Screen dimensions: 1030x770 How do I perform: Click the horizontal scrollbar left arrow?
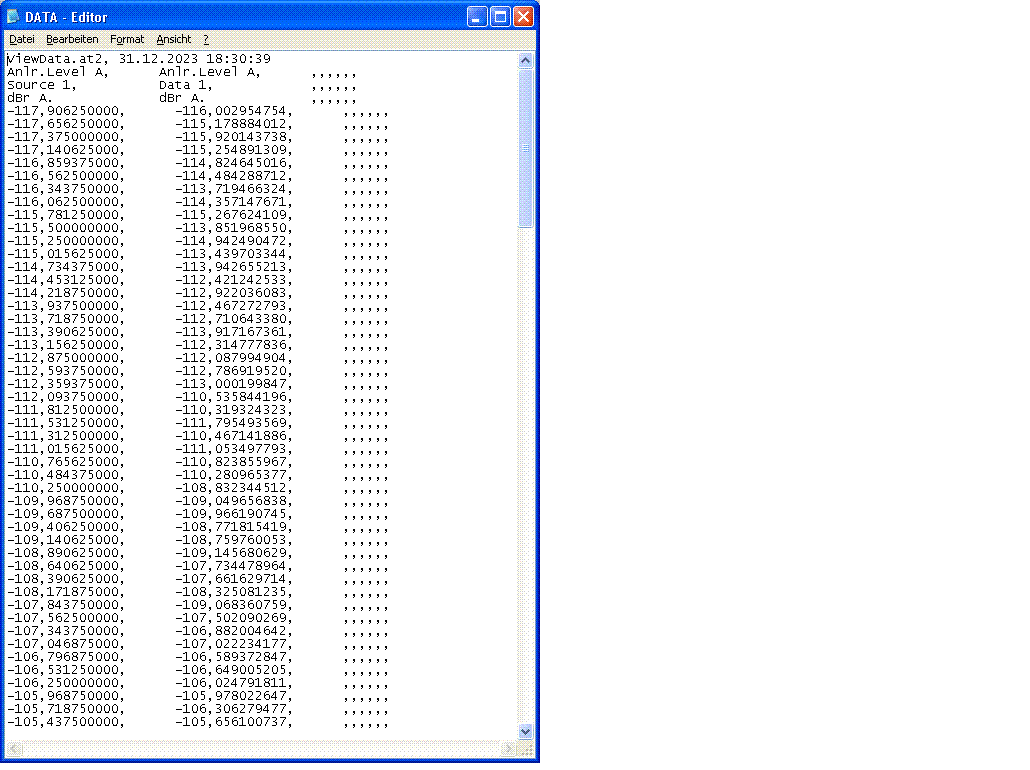pyautogui.click(x=14, y=748)
